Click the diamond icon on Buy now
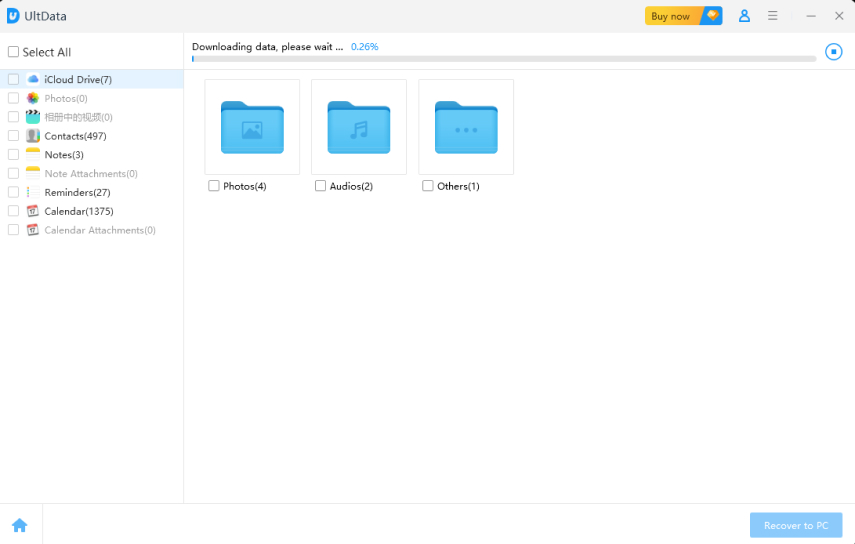 pyautogui.click(x=712, y=15)
